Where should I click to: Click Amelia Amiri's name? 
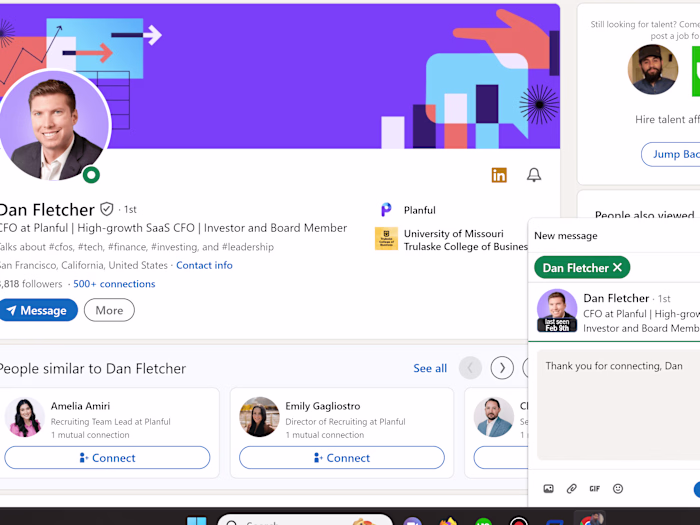(x=80, y=406)
